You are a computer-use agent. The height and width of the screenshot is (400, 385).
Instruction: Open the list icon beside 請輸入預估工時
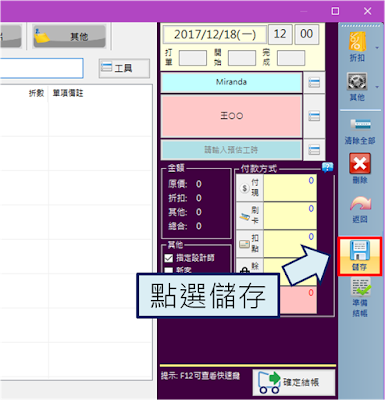coord(314,150)
